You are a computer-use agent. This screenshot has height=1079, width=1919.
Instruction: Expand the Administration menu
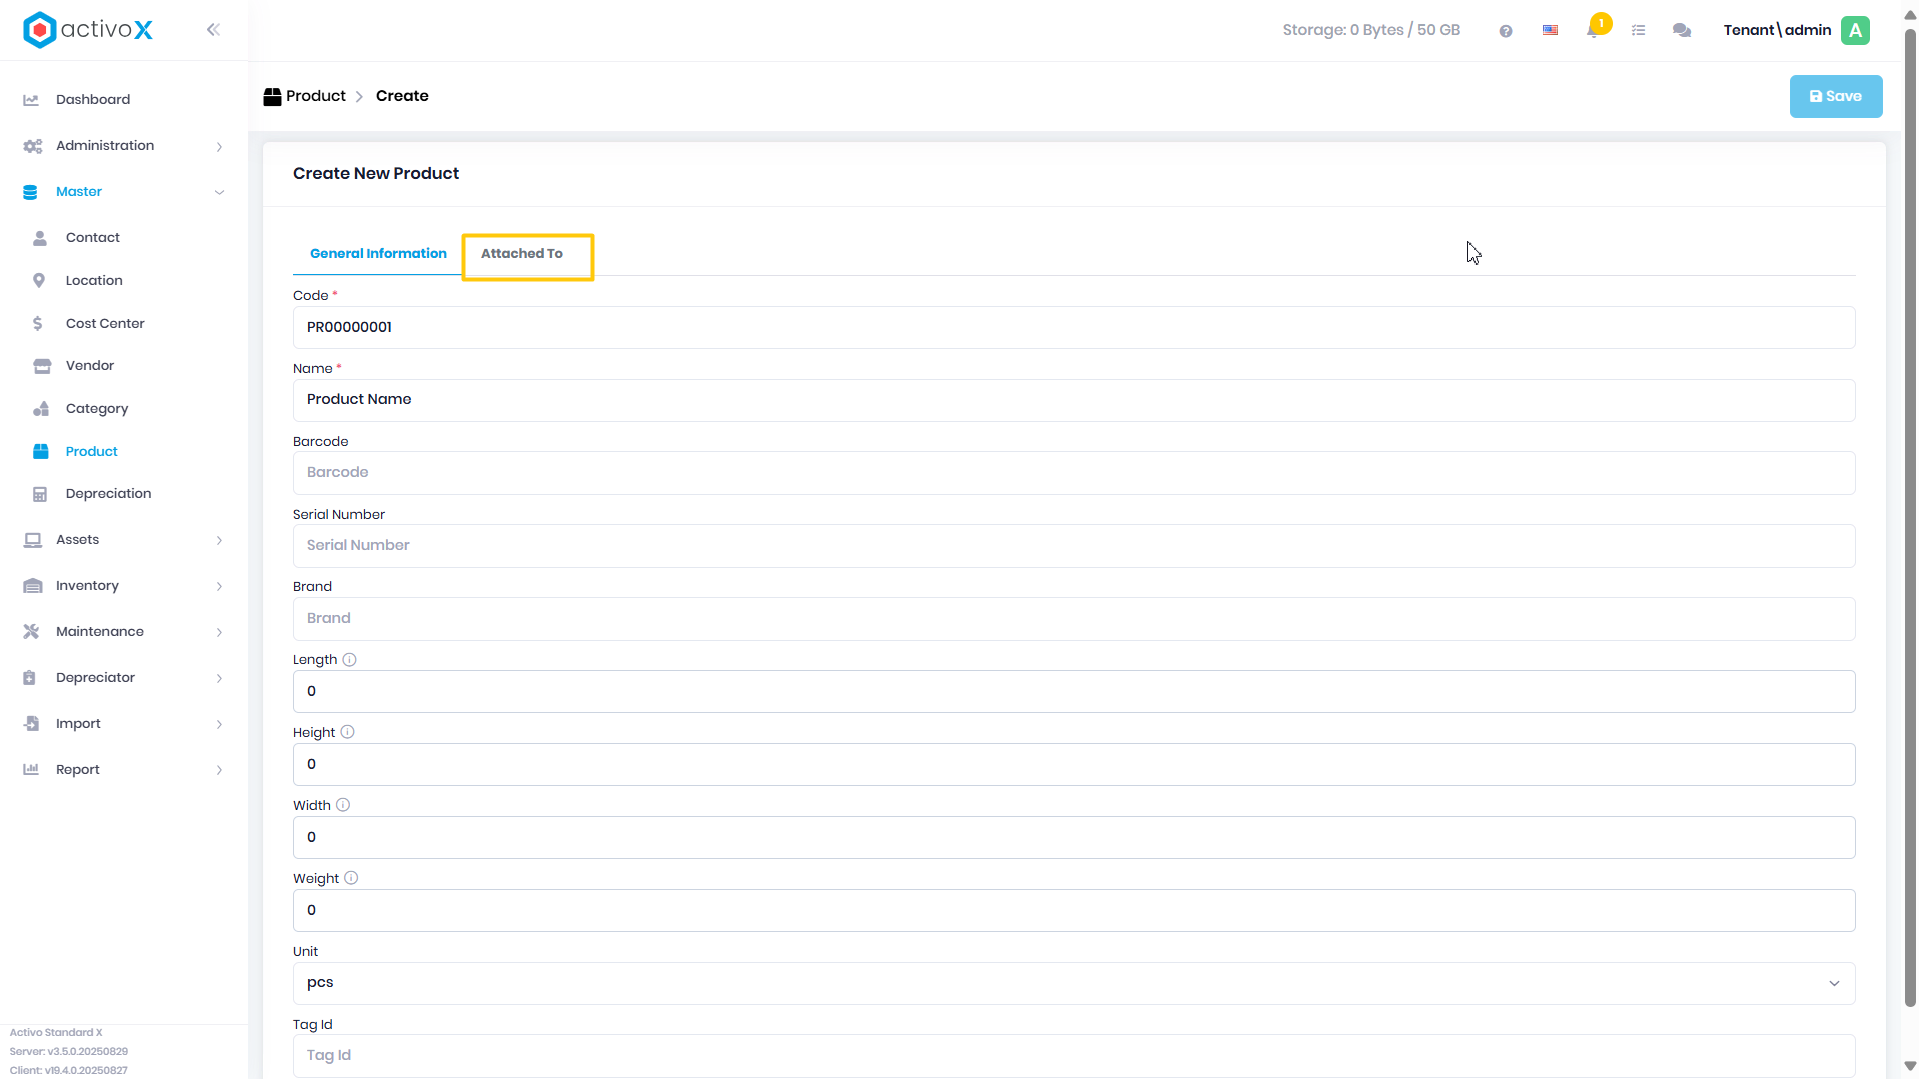pos(219,147)
